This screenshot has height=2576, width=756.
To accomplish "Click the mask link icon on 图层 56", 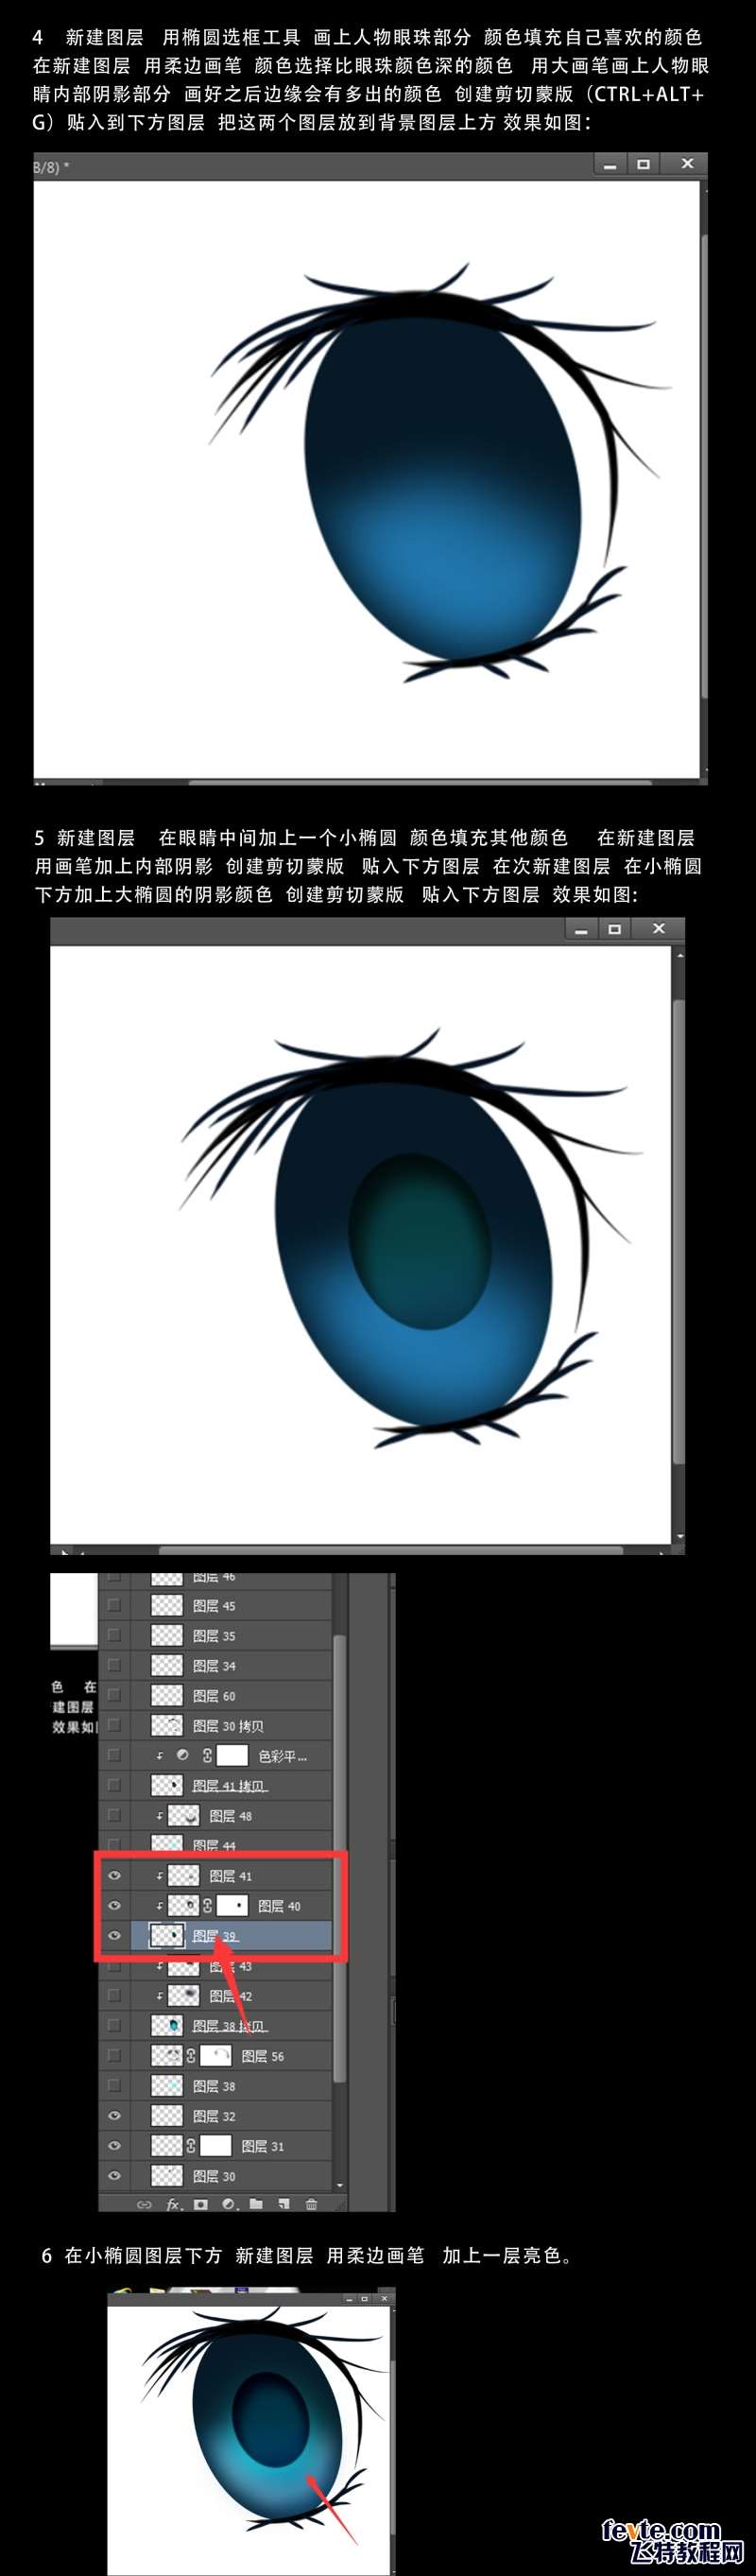I will coord(192,2056).
